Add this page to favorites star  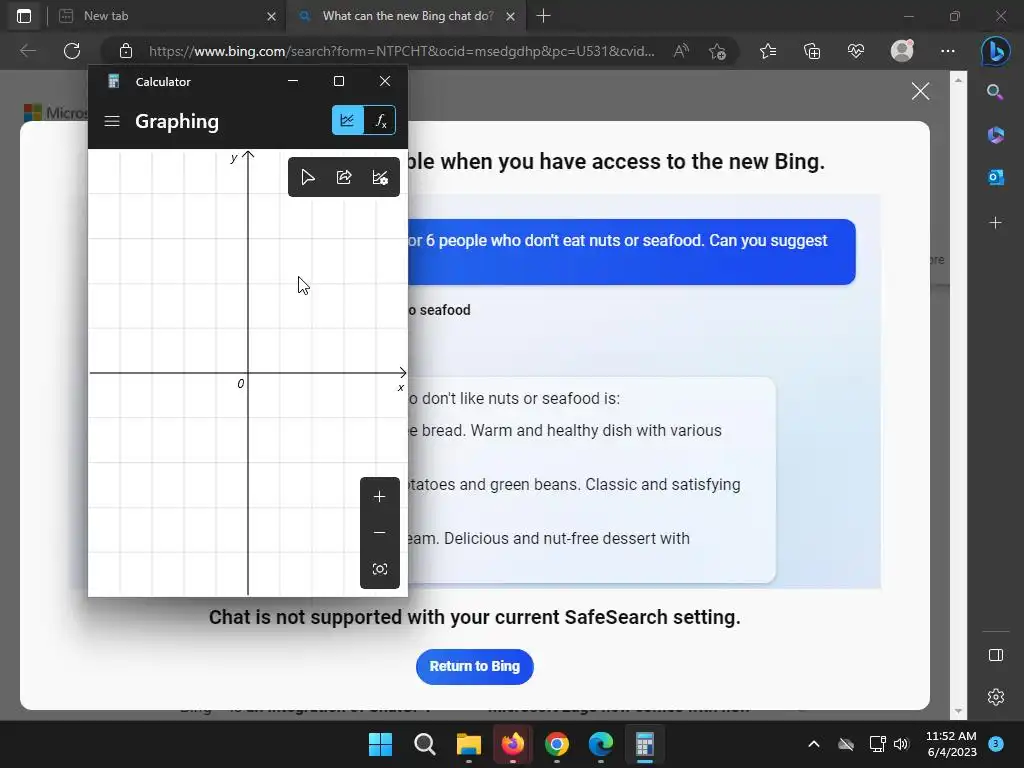pos(717,51)
